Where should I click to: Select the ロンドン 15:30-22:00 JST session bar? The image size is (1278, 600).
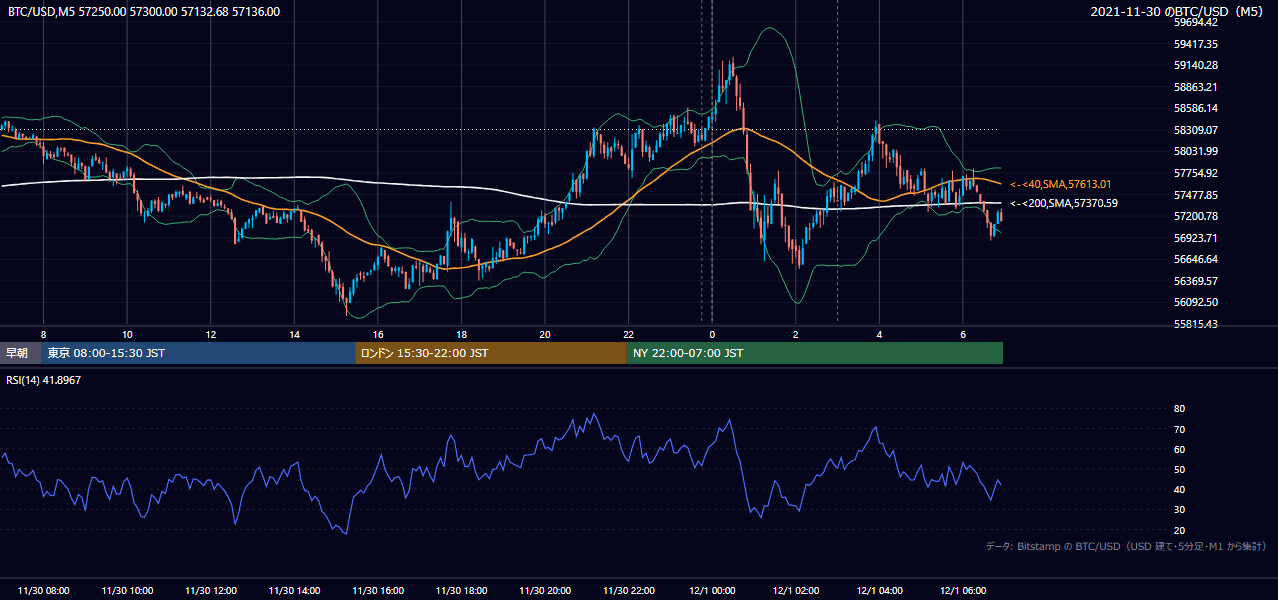click(491, 353)
